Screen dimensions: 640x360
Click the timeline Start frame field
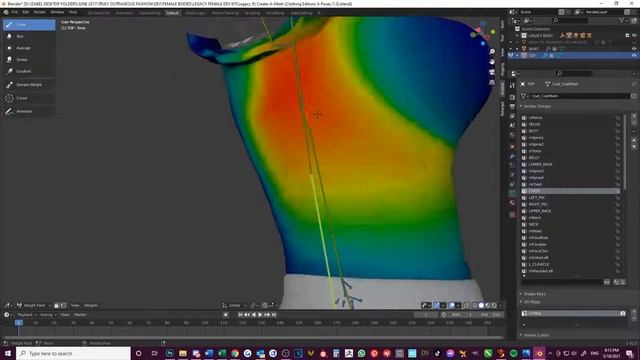[x=463, y=315]
